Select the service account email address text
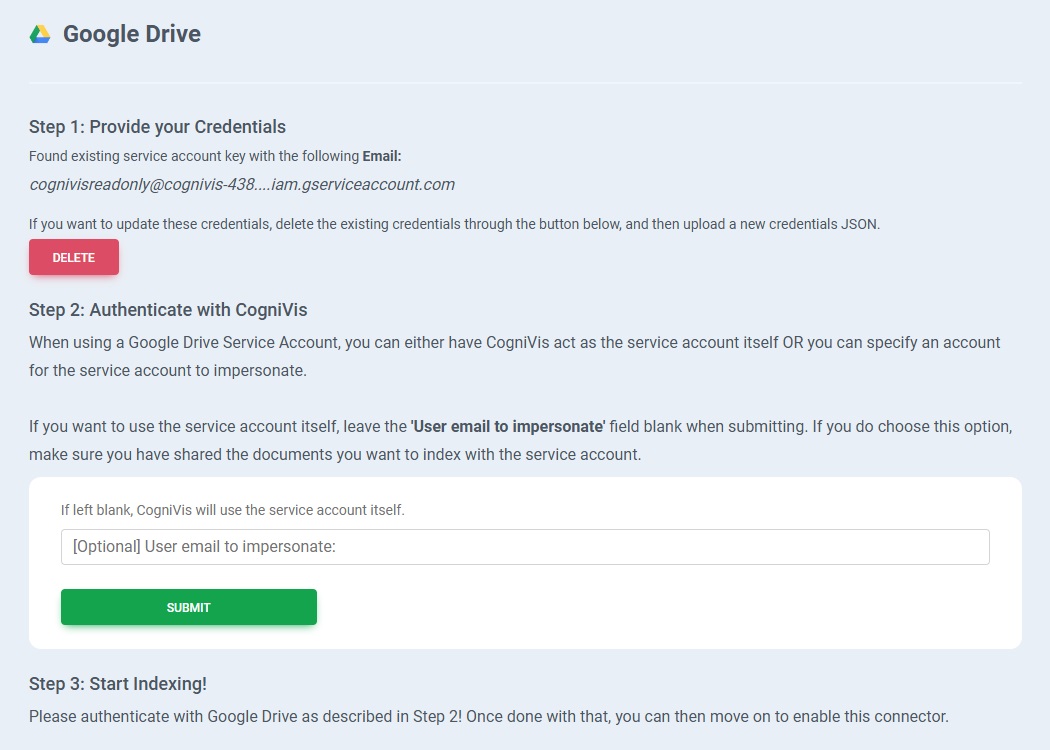The width and height of the screenshot is (1050, 750). (x=242, y=184)
